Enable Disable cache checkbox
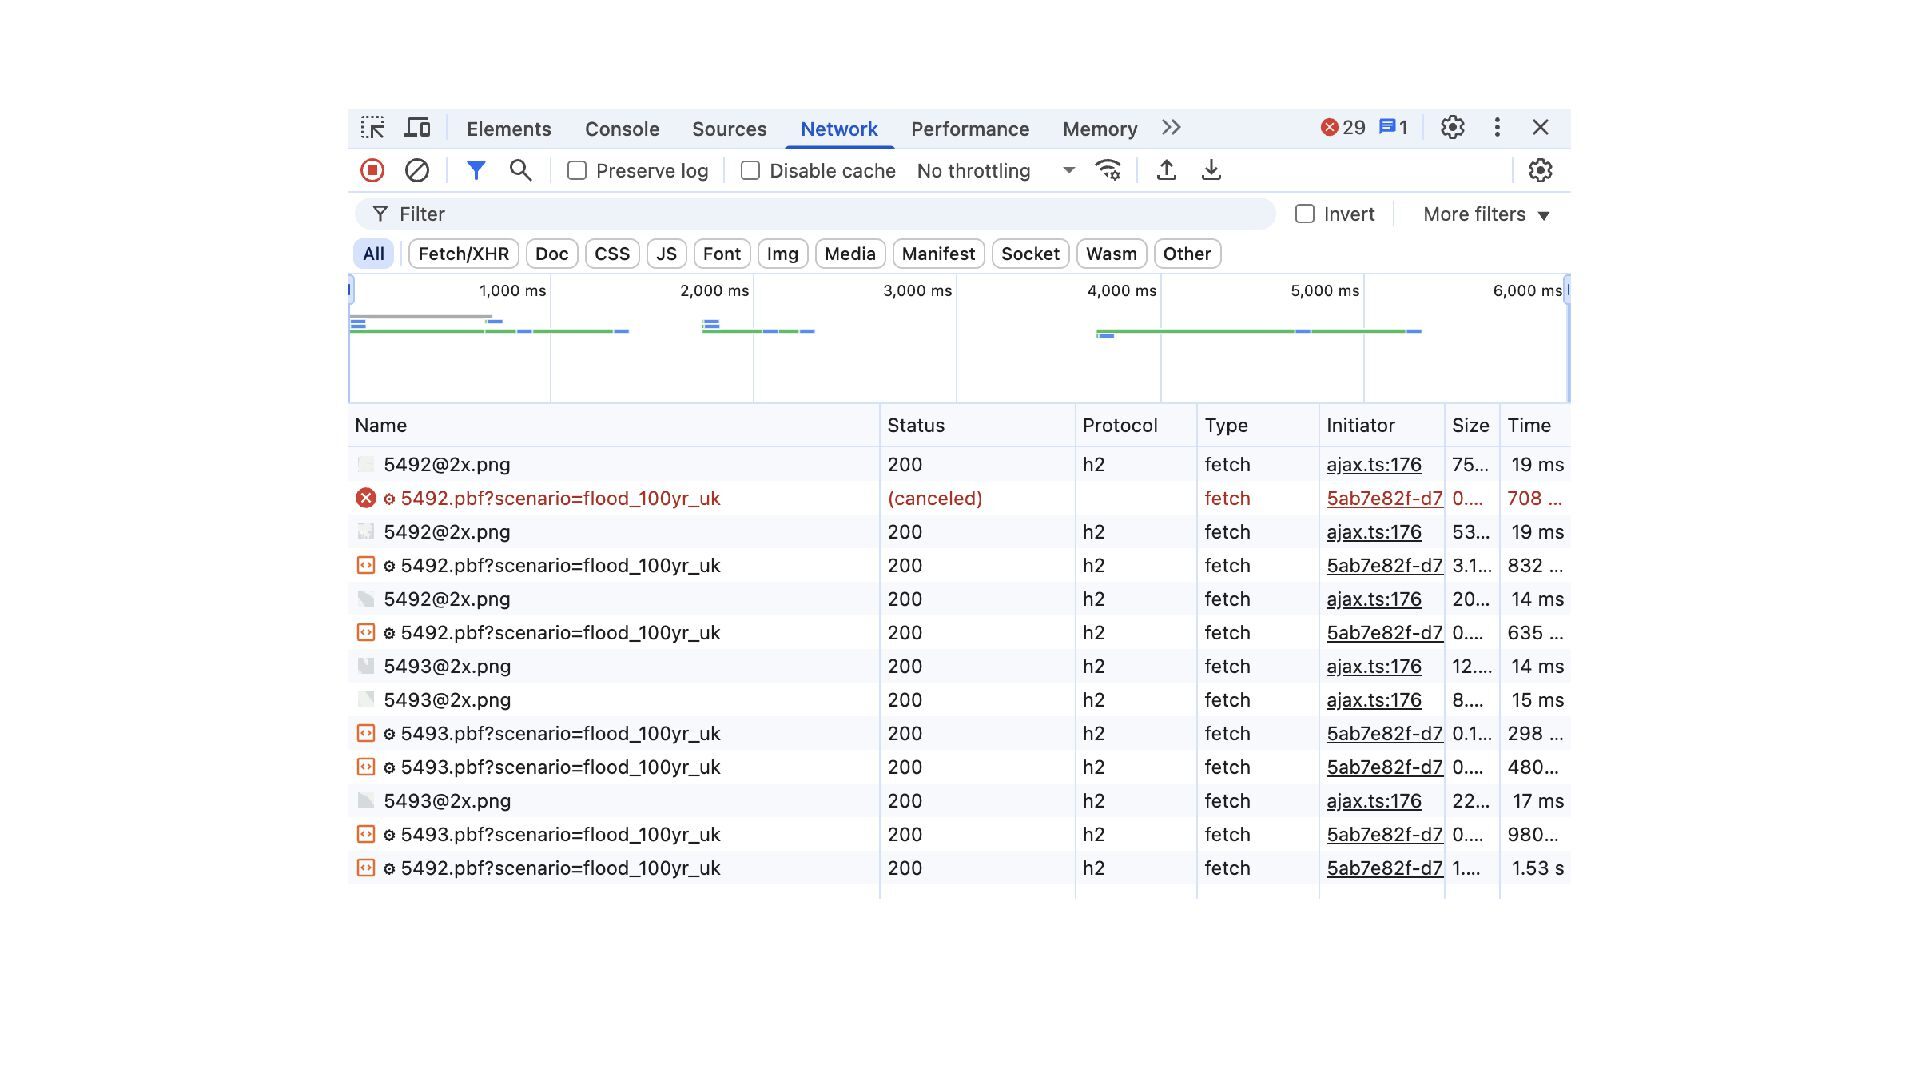This screenshot has height=1080, width=1920. [750, 171]
